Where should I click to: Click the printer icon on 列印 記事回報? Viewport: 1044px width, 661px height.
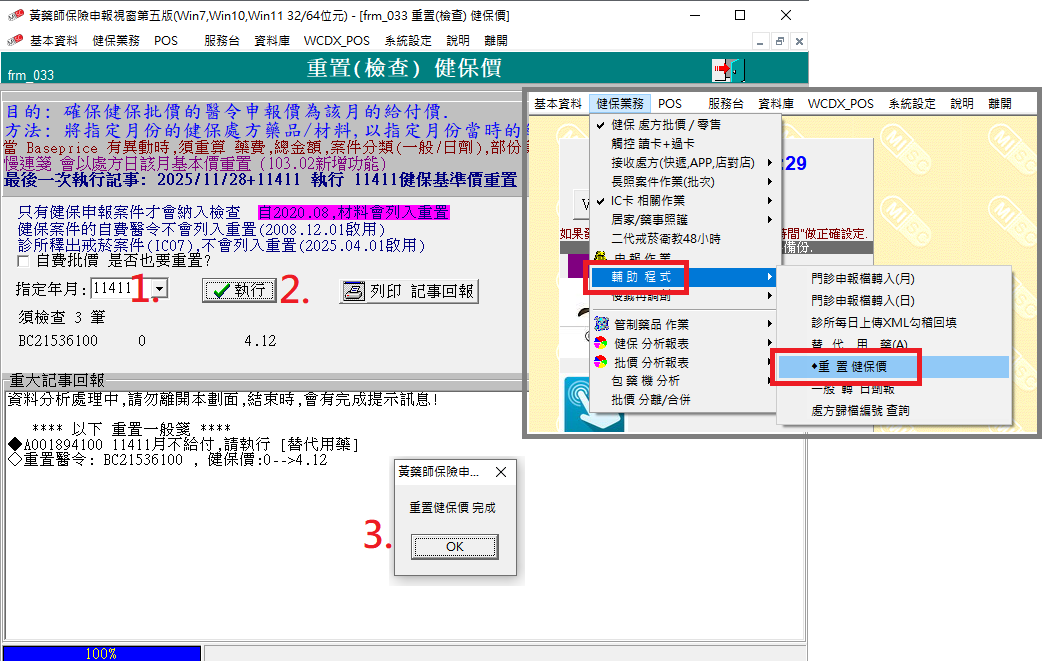tap(353, 291)
